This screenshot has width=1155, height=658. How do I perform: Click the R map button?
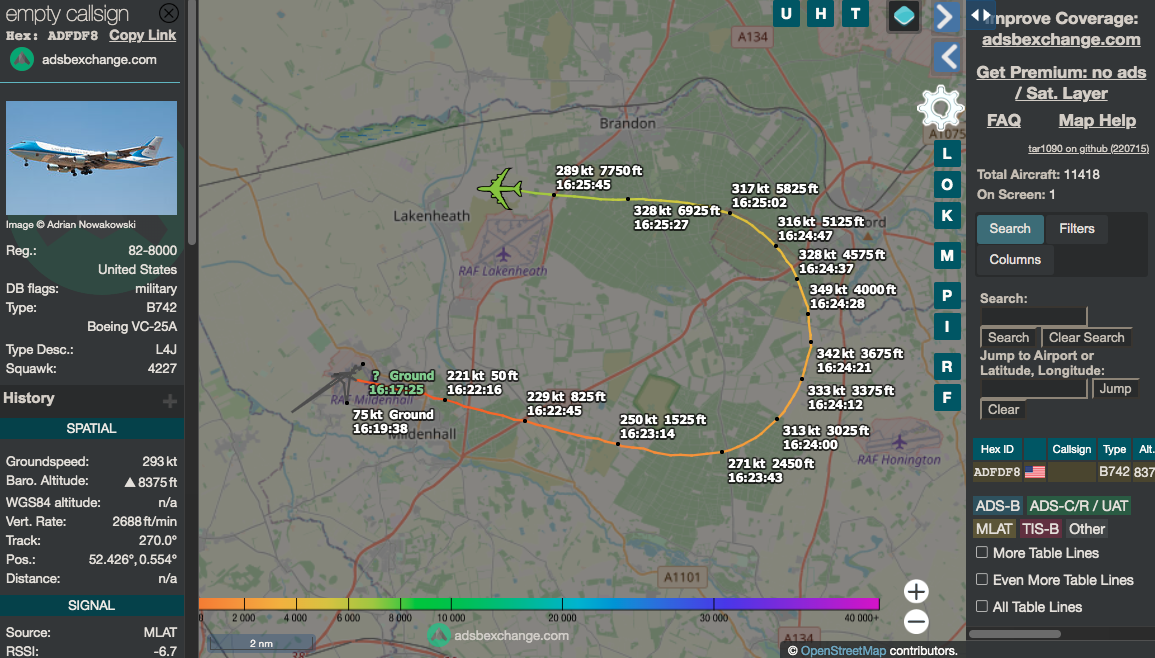tap(947, 366)
